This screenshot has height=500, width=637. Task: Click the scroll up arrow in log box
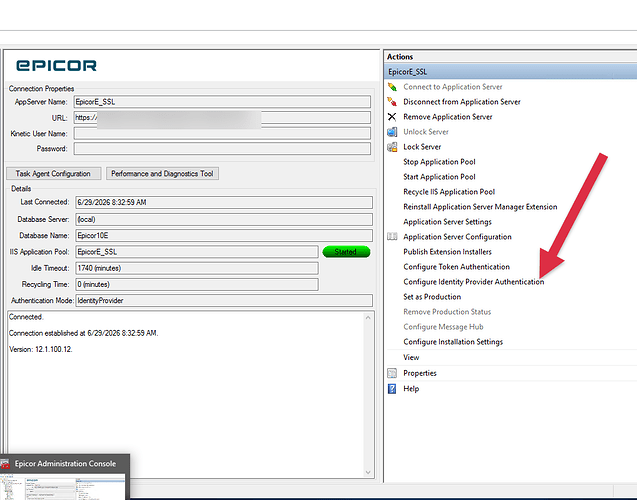pyautogui.click(x=368, y=317)
